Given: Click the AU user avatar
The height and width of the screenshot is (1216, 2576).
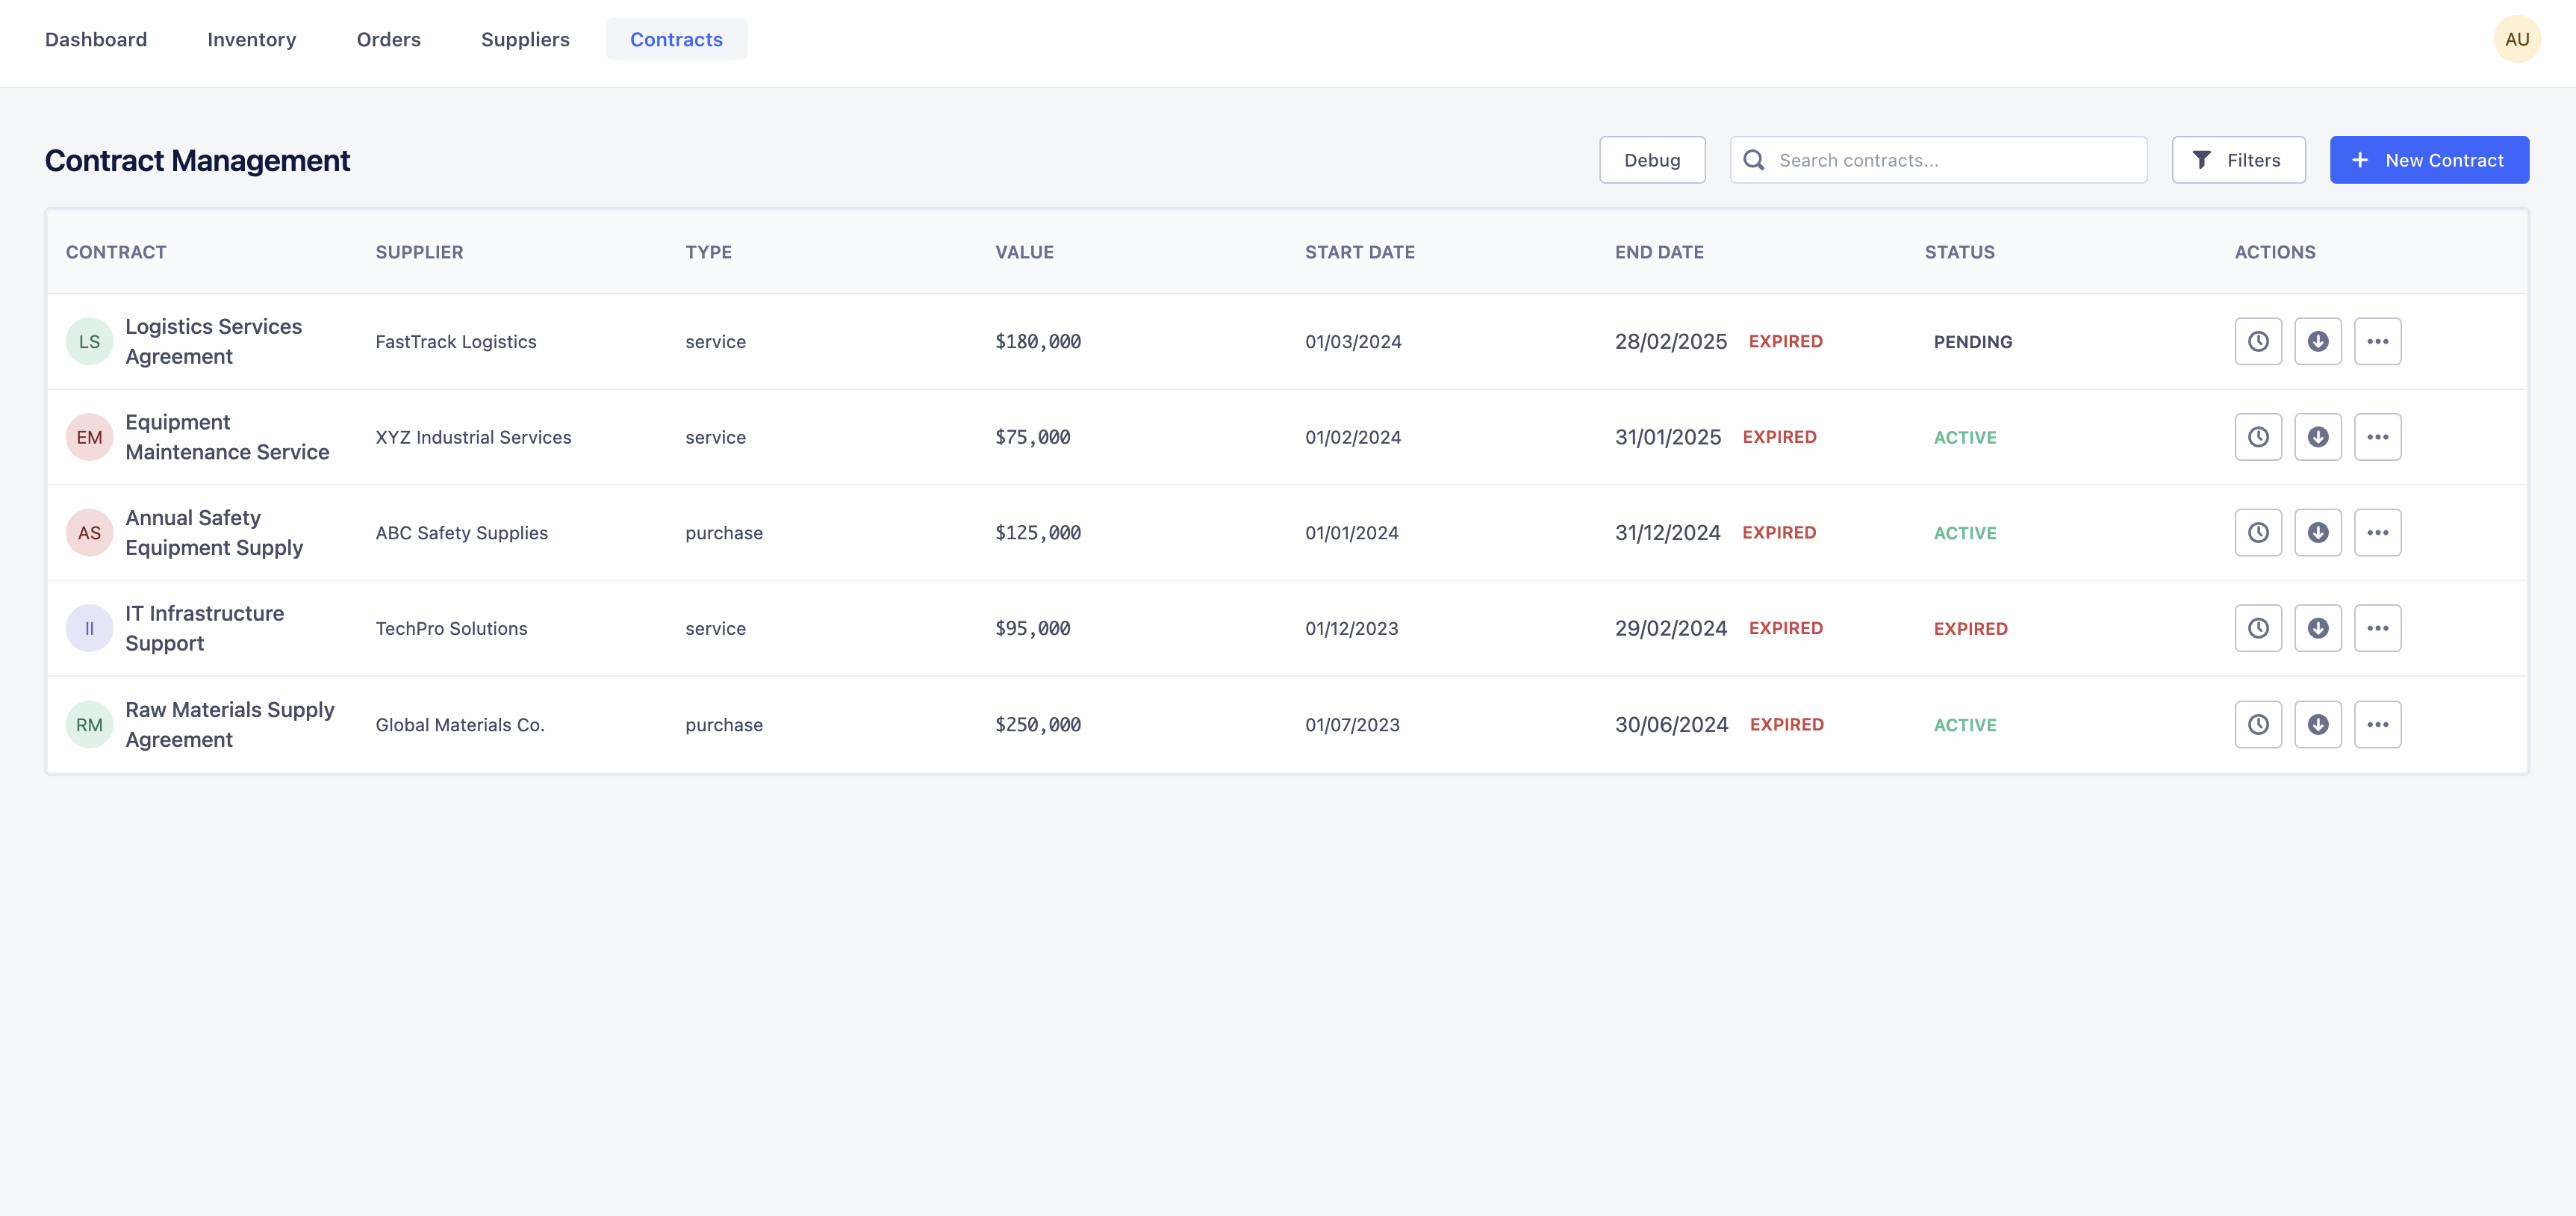Looking at the screenshot, I should tap(2516, 39).
